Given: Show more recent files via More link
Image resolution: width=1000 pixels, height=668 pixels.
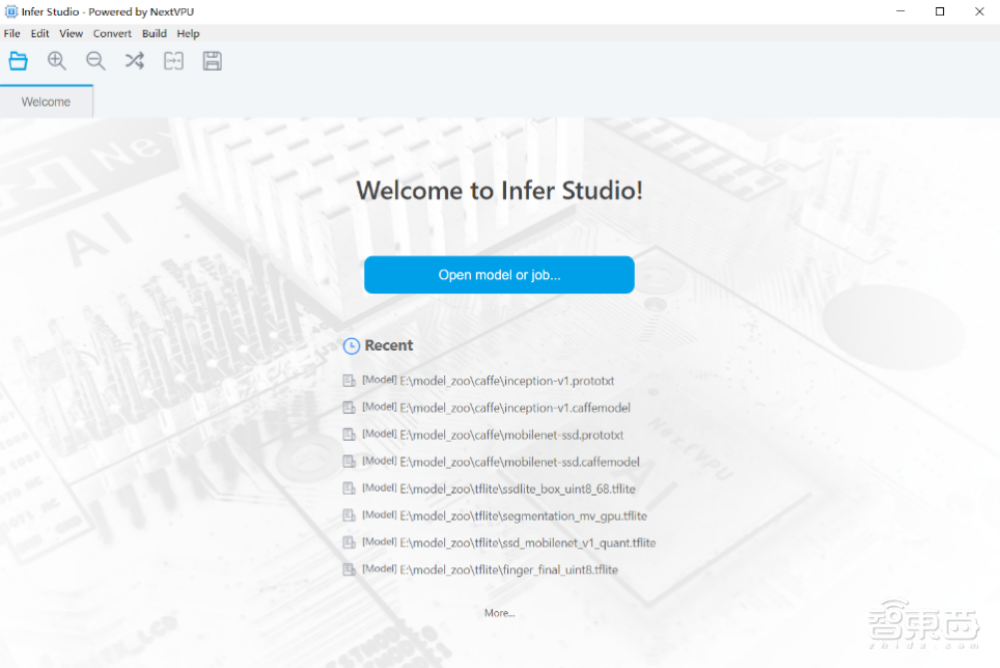Looking at the screenshot, I should coord(499,613).
